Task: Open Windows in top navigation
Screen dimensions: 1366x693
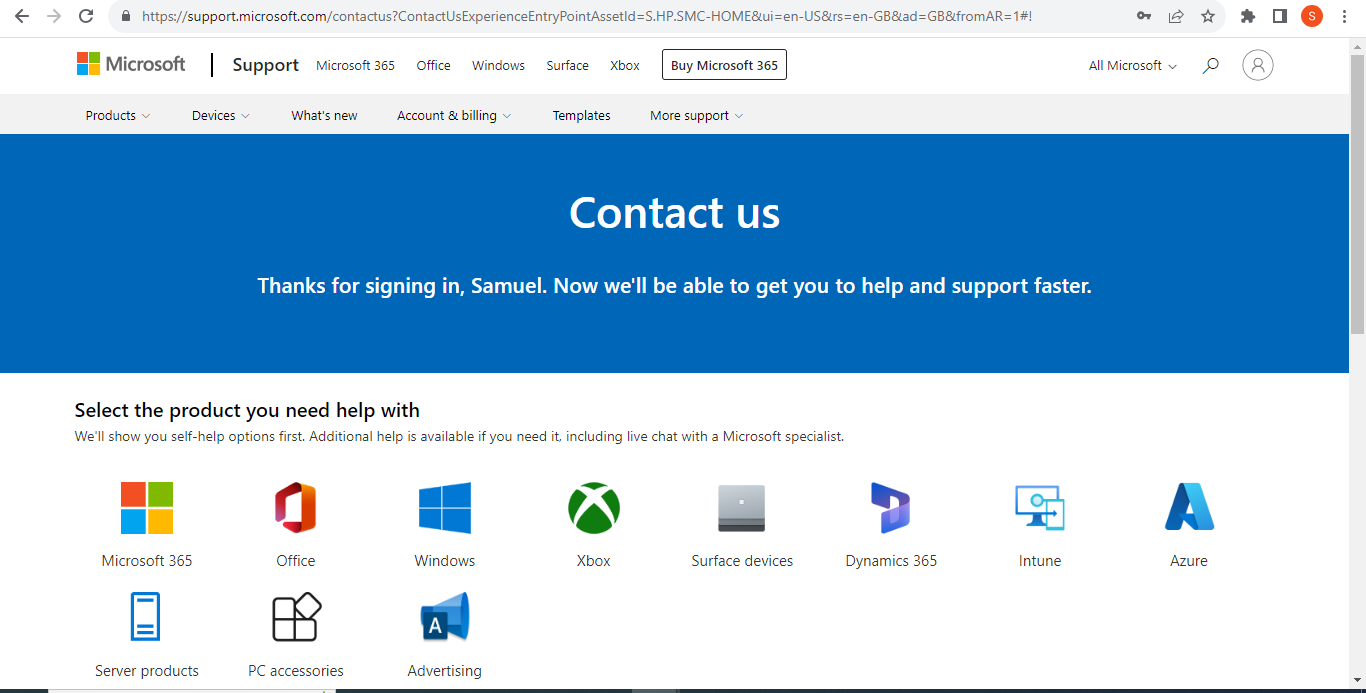Action: (498, 65)
